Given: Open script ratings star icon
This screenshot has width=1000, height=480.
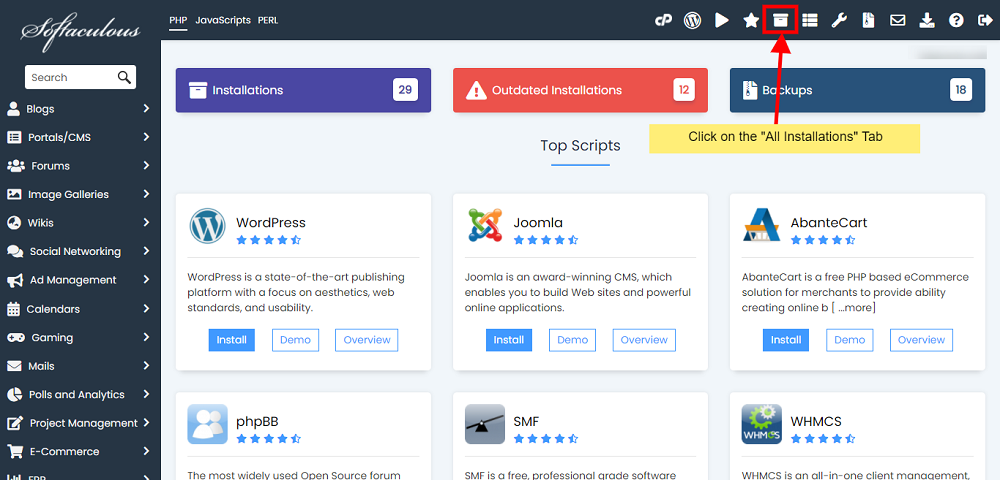Looking at the screenshot, I should pos(751,20).
